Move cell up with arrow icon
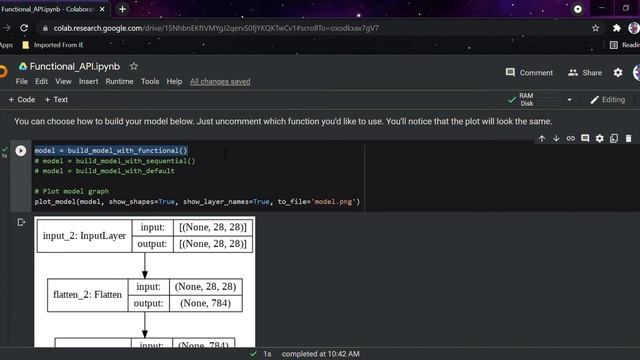This screenshot has height=360, width=640. coord(542,138)
